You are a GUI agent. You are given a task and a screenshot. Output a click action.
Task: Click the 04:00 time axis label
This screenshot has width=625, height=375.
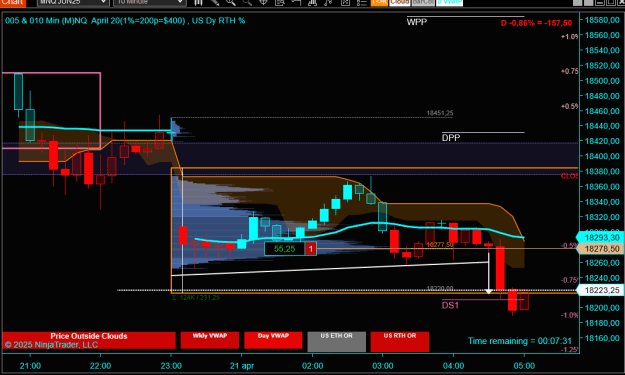[454, 366]
